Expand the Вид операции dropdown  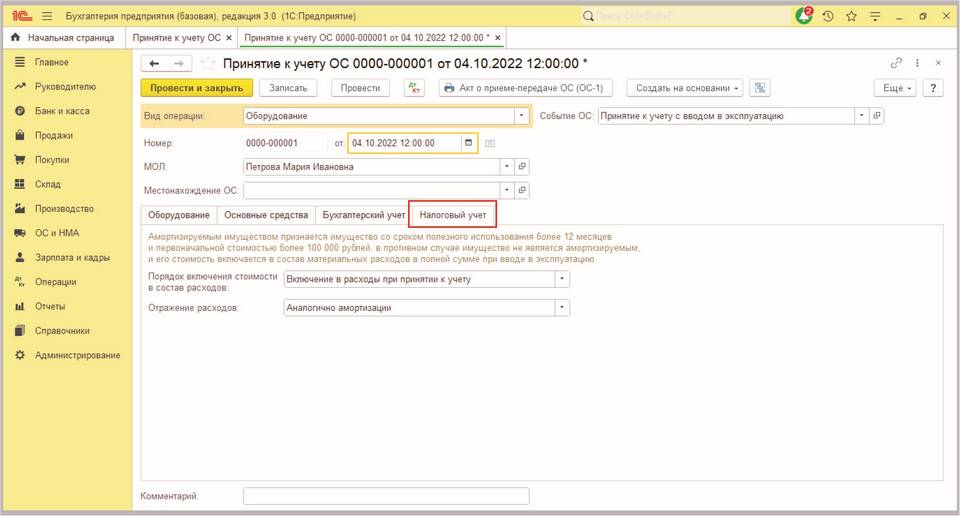pos(521,116)
